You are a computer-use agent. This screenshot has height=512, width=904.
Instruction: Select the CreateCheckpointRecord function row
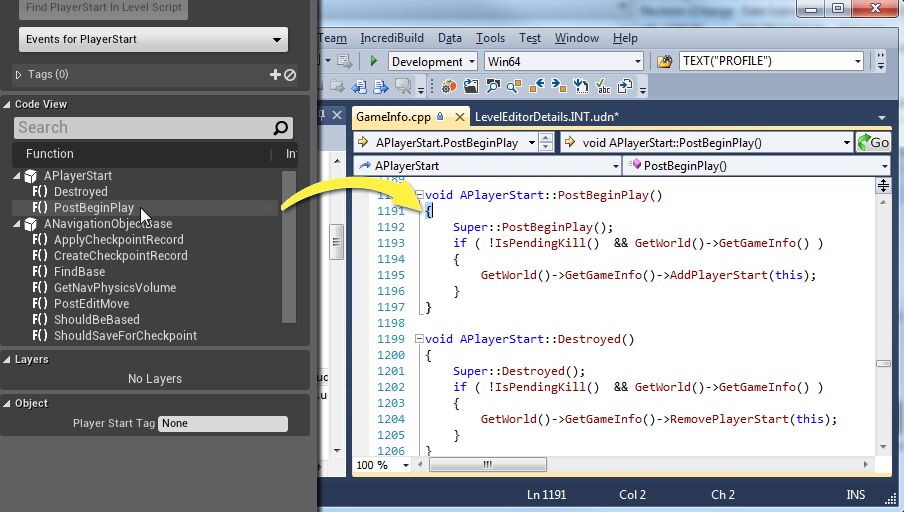click(x=145, y=256)
